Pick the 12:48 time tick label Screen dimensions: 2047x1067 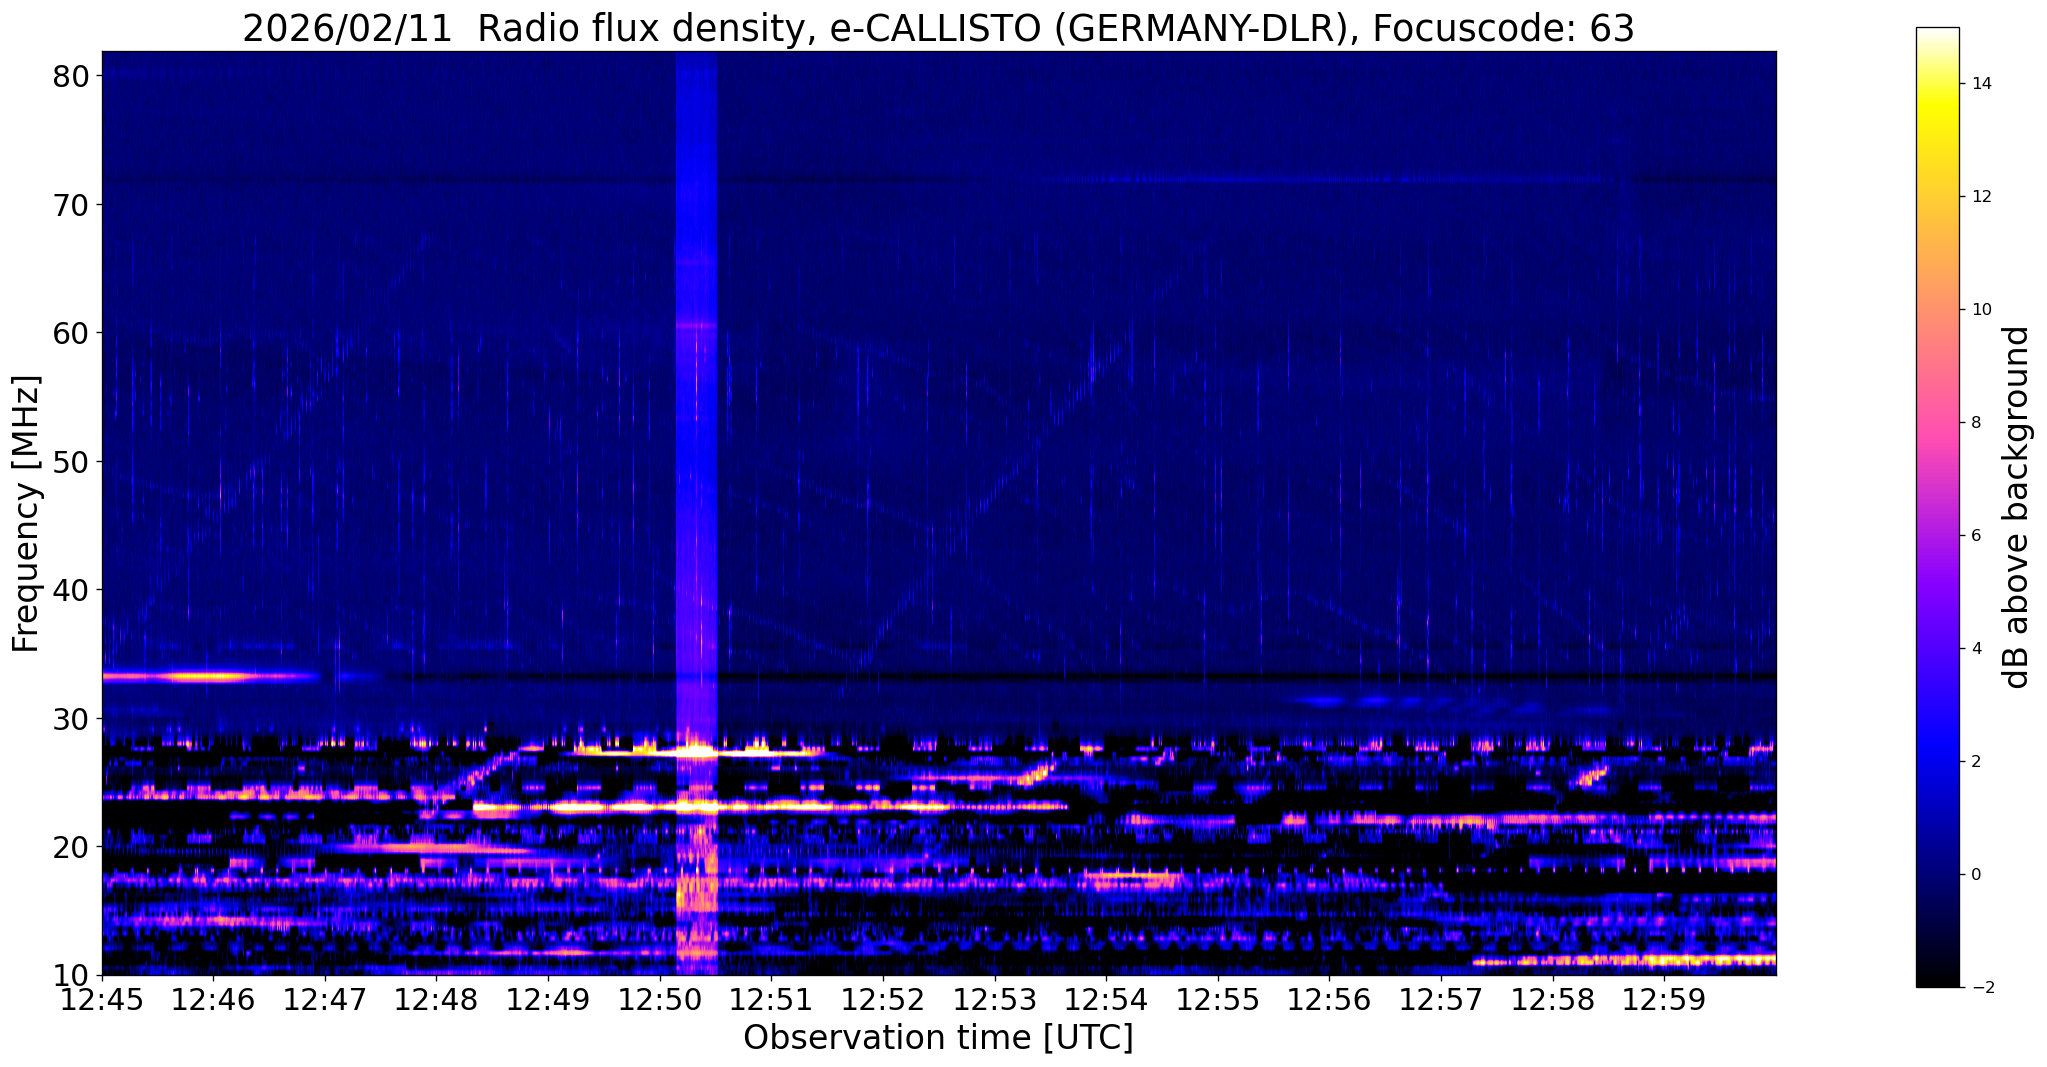(437, 1000)
